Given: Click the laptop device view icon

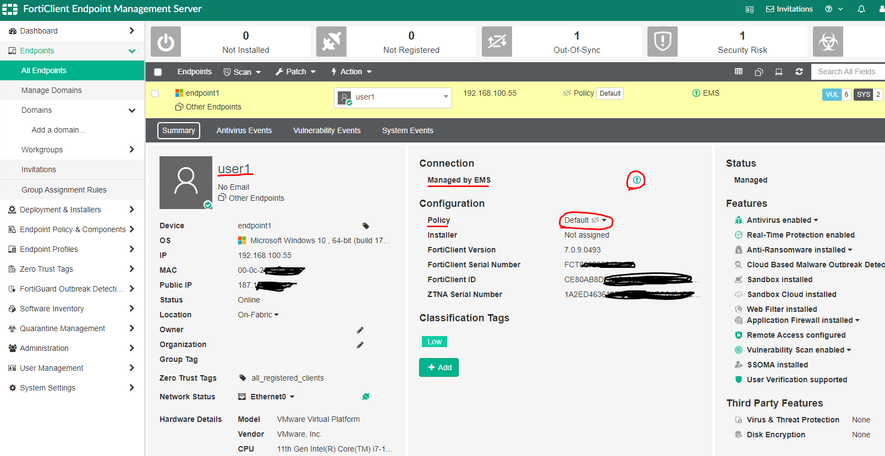Looking at the screenshot, I should point(778,72).
